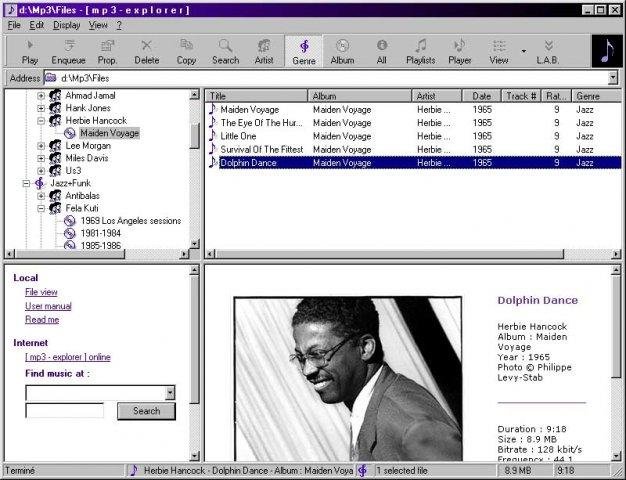Open the Player toolbar icon

(460, 45)
